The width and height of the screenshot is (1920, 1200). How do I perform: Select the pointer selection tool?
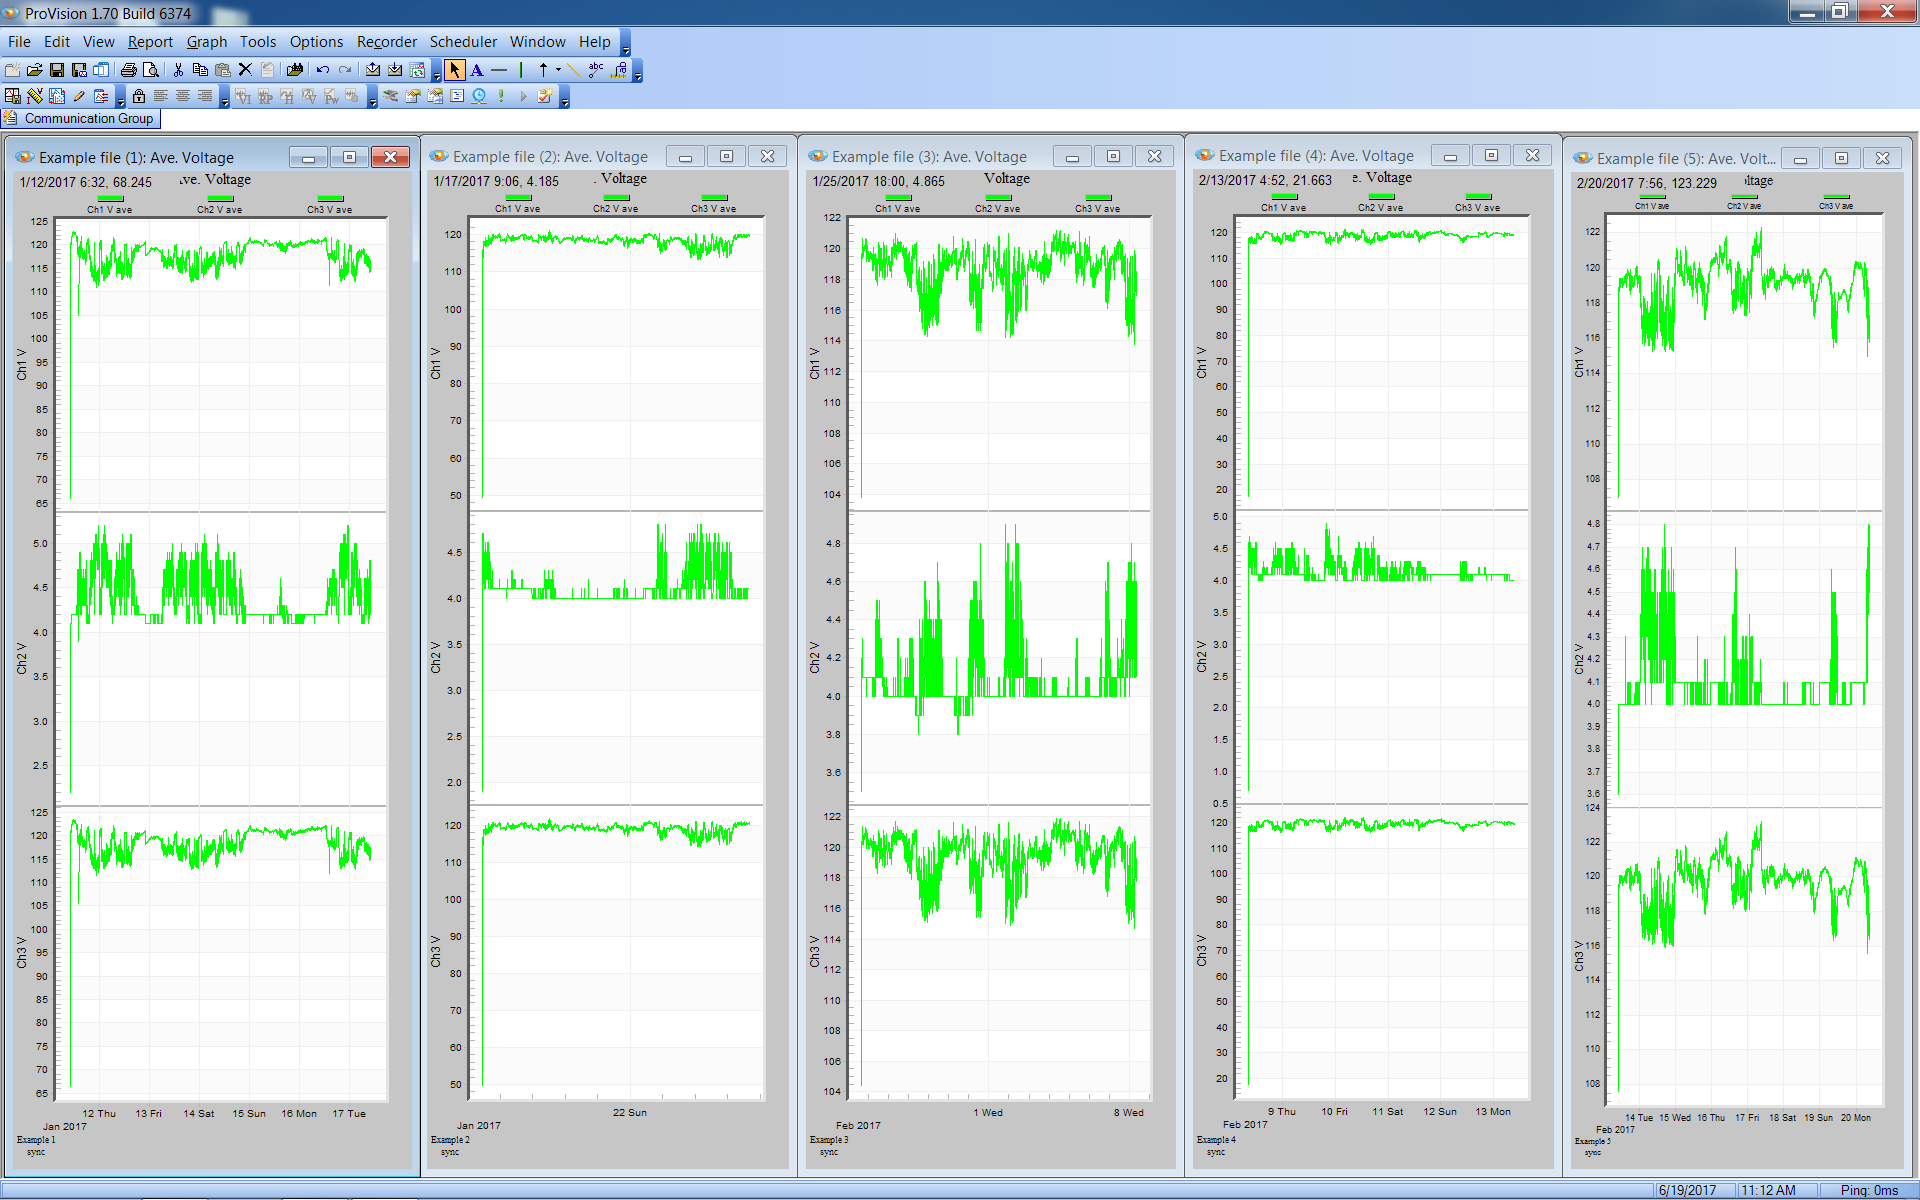(455, 70)
